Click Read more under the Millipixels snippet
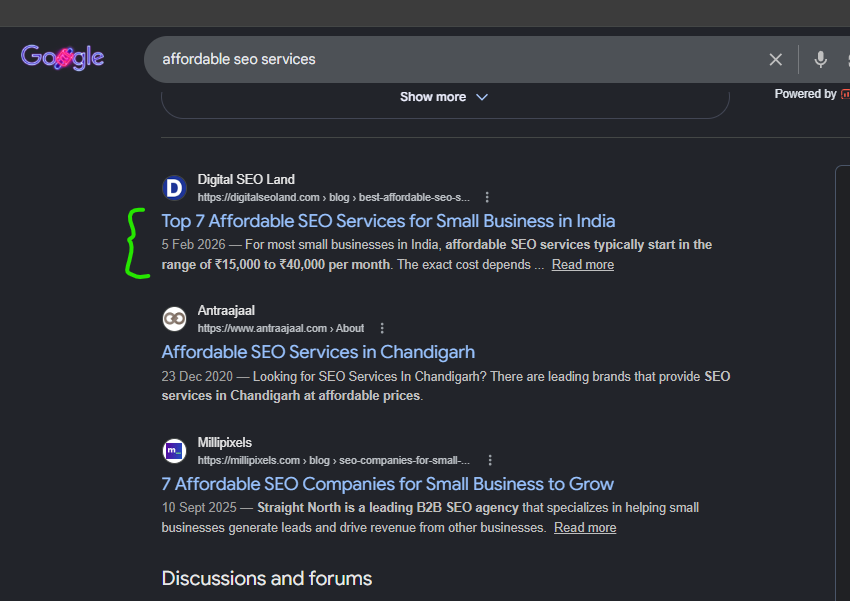This screenshot has height=601, width=850. (x=585, y=527)
